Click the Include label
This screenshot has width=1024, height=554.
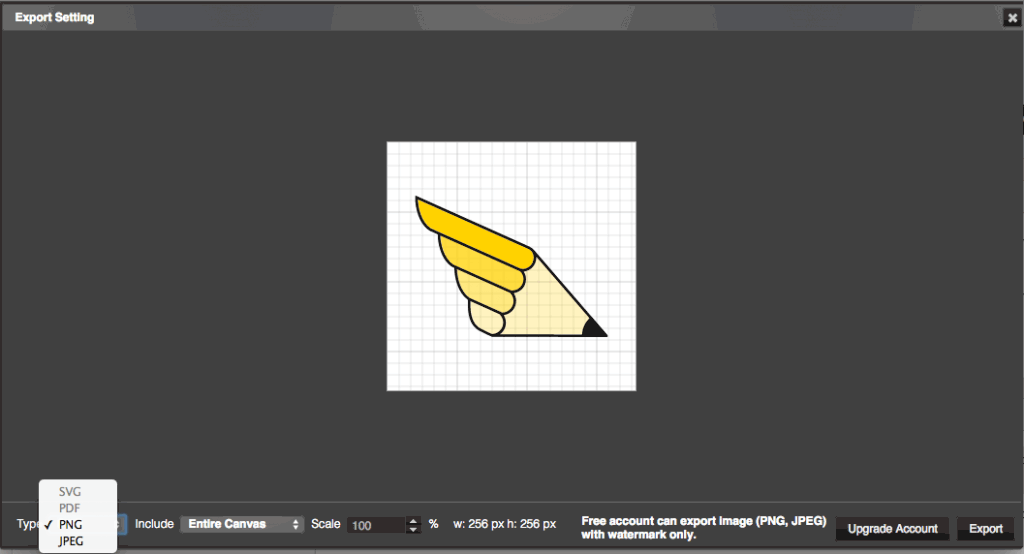pos(154,524)
